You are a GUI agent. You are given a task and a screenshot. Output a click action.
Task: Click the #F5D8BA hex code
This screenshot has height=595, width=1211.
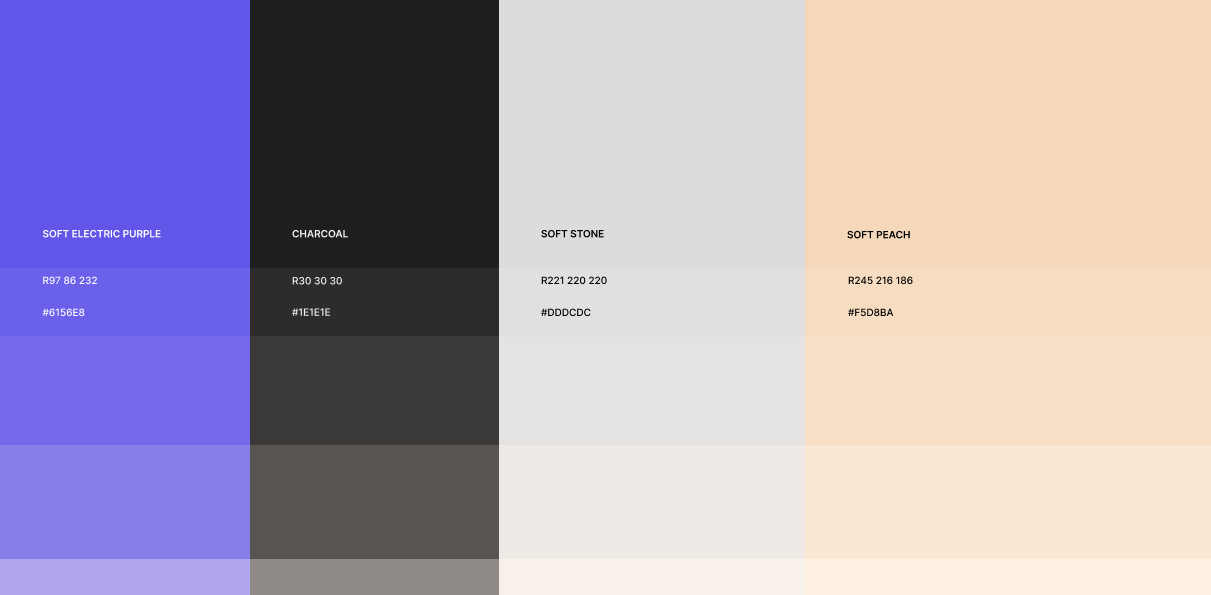(870, 313)
